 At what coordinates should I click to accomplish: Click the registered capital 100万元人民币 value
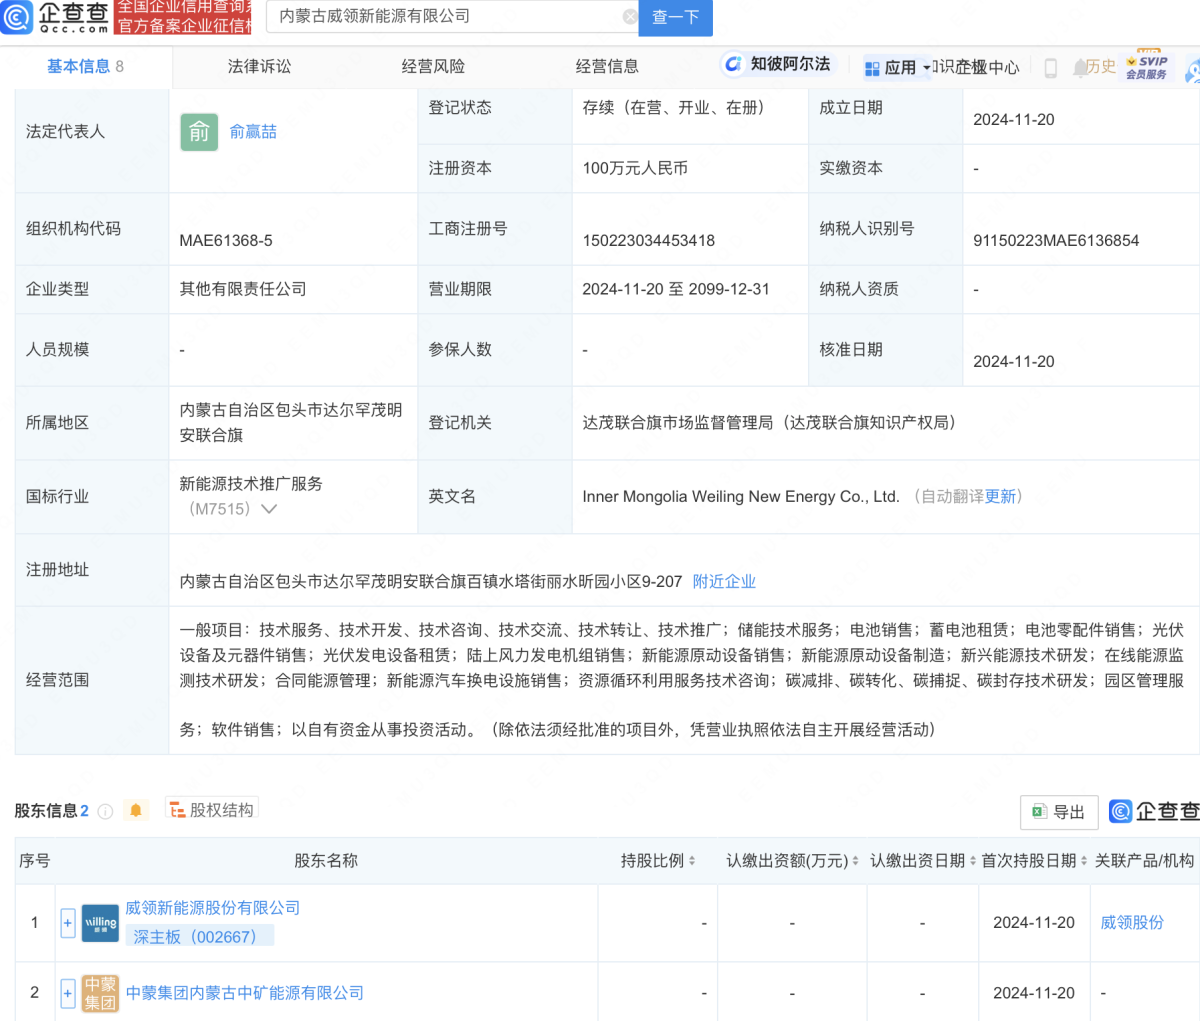click(x=635, y=168)
